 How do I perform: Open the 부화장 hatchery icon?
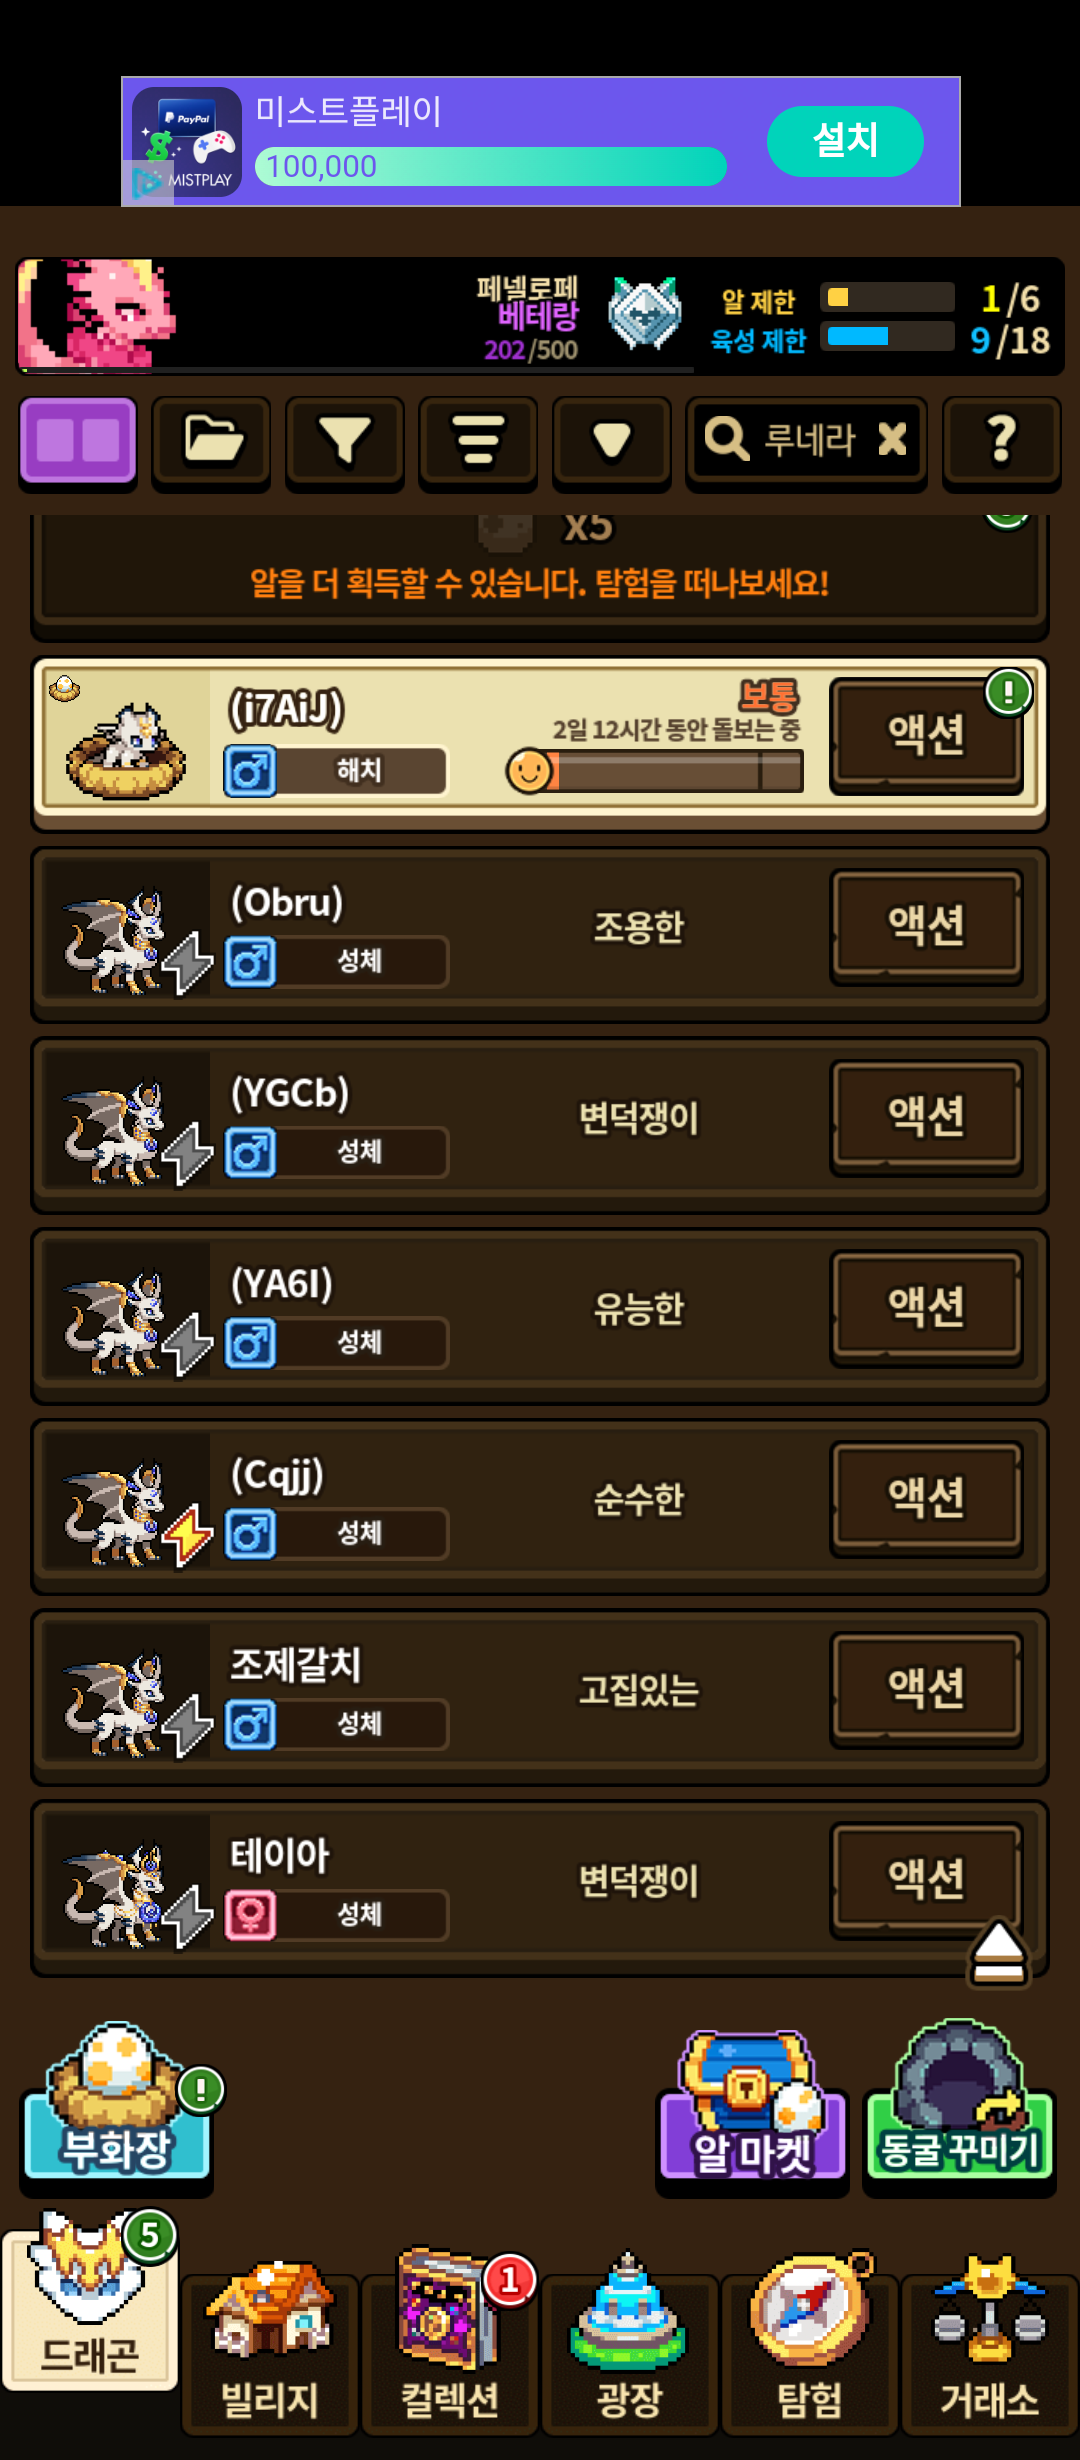117,2106
